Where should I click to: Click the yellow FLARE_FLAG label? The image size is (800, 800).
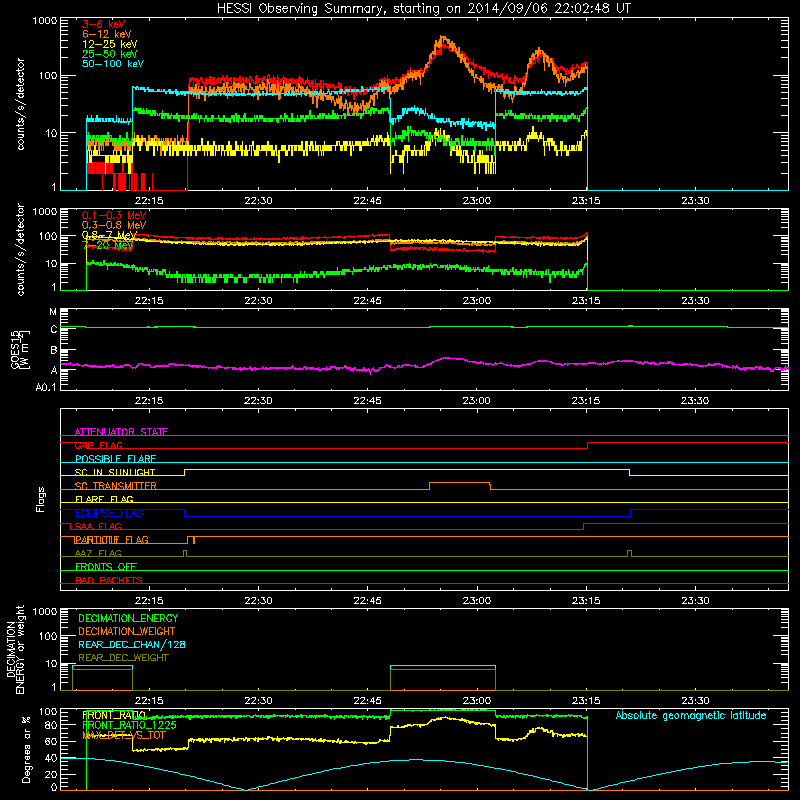coord(104,499)
